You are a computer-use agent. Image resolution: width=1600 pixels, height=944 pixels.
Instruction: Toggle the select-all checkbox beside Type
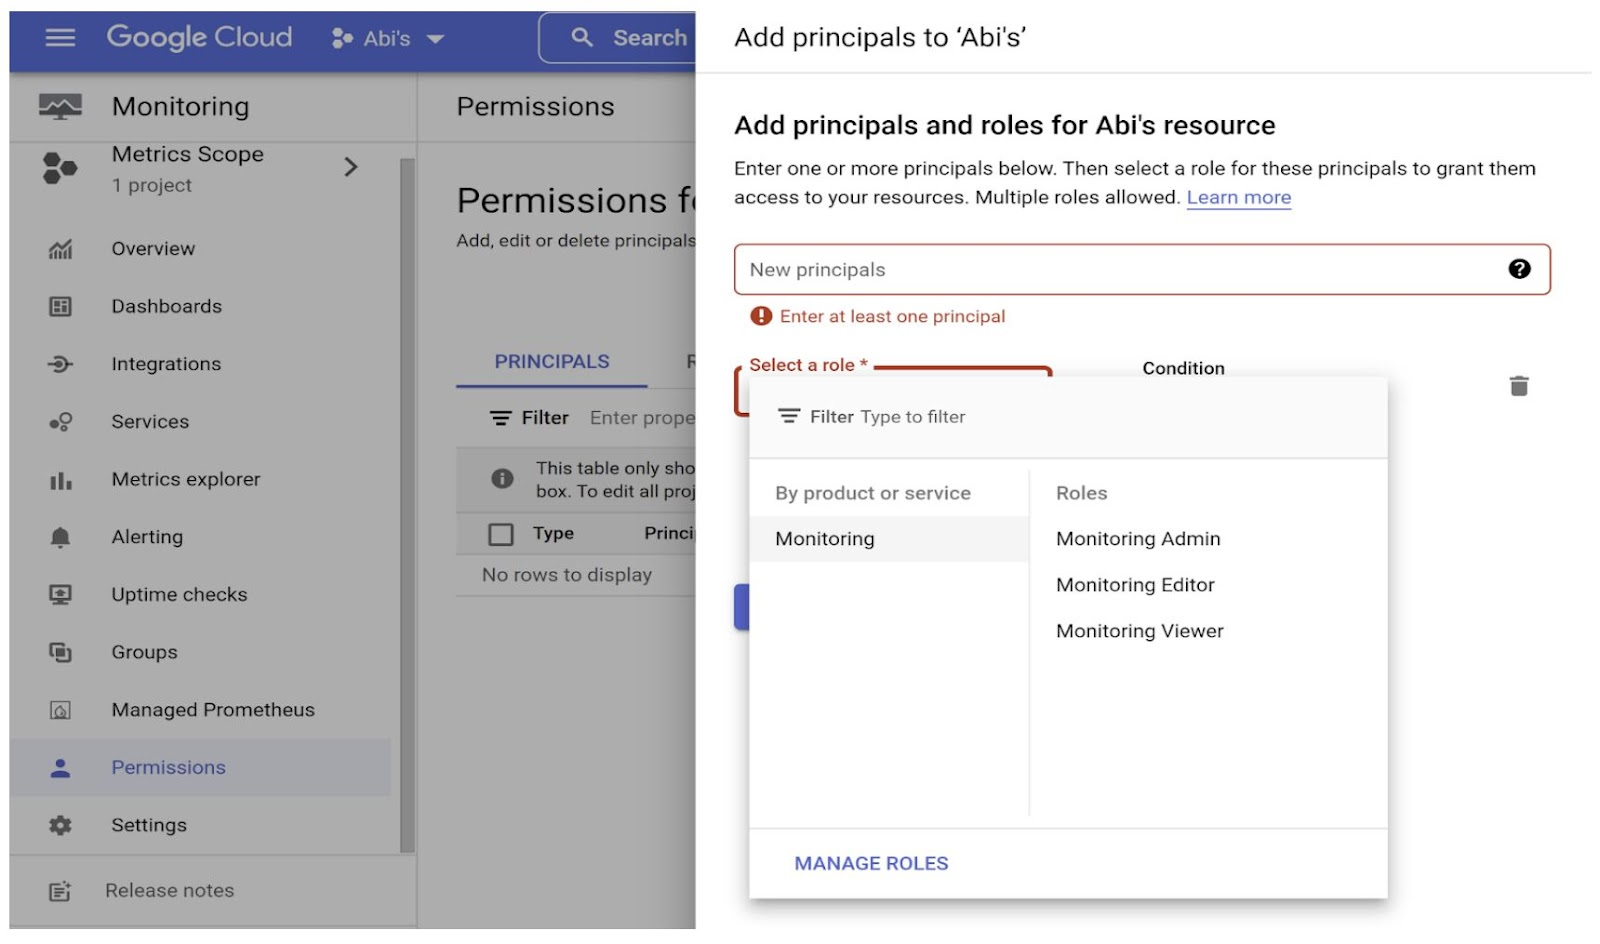(x=501, y=535)
